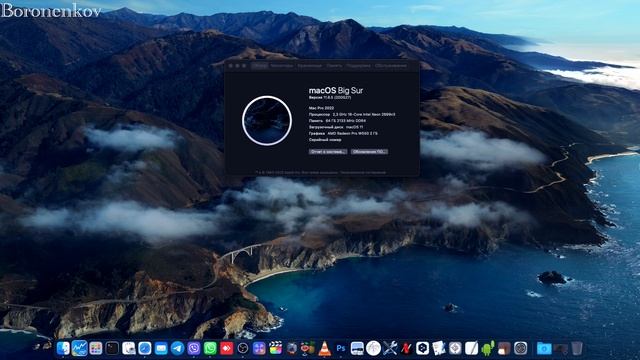Image resolution: width=640 pixels, height=360 pixels.
Task: Open Final Cut Pro clapperboard icon
Action: tap(276, 348)
